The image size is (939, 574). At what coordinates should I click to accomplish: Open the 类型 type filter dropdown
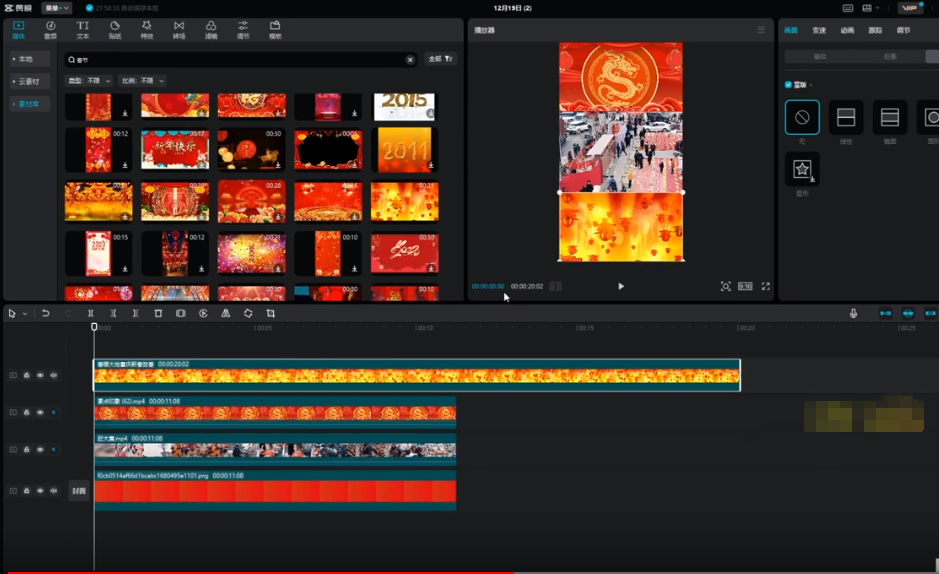pyautogui.click(x=88, y=80)
